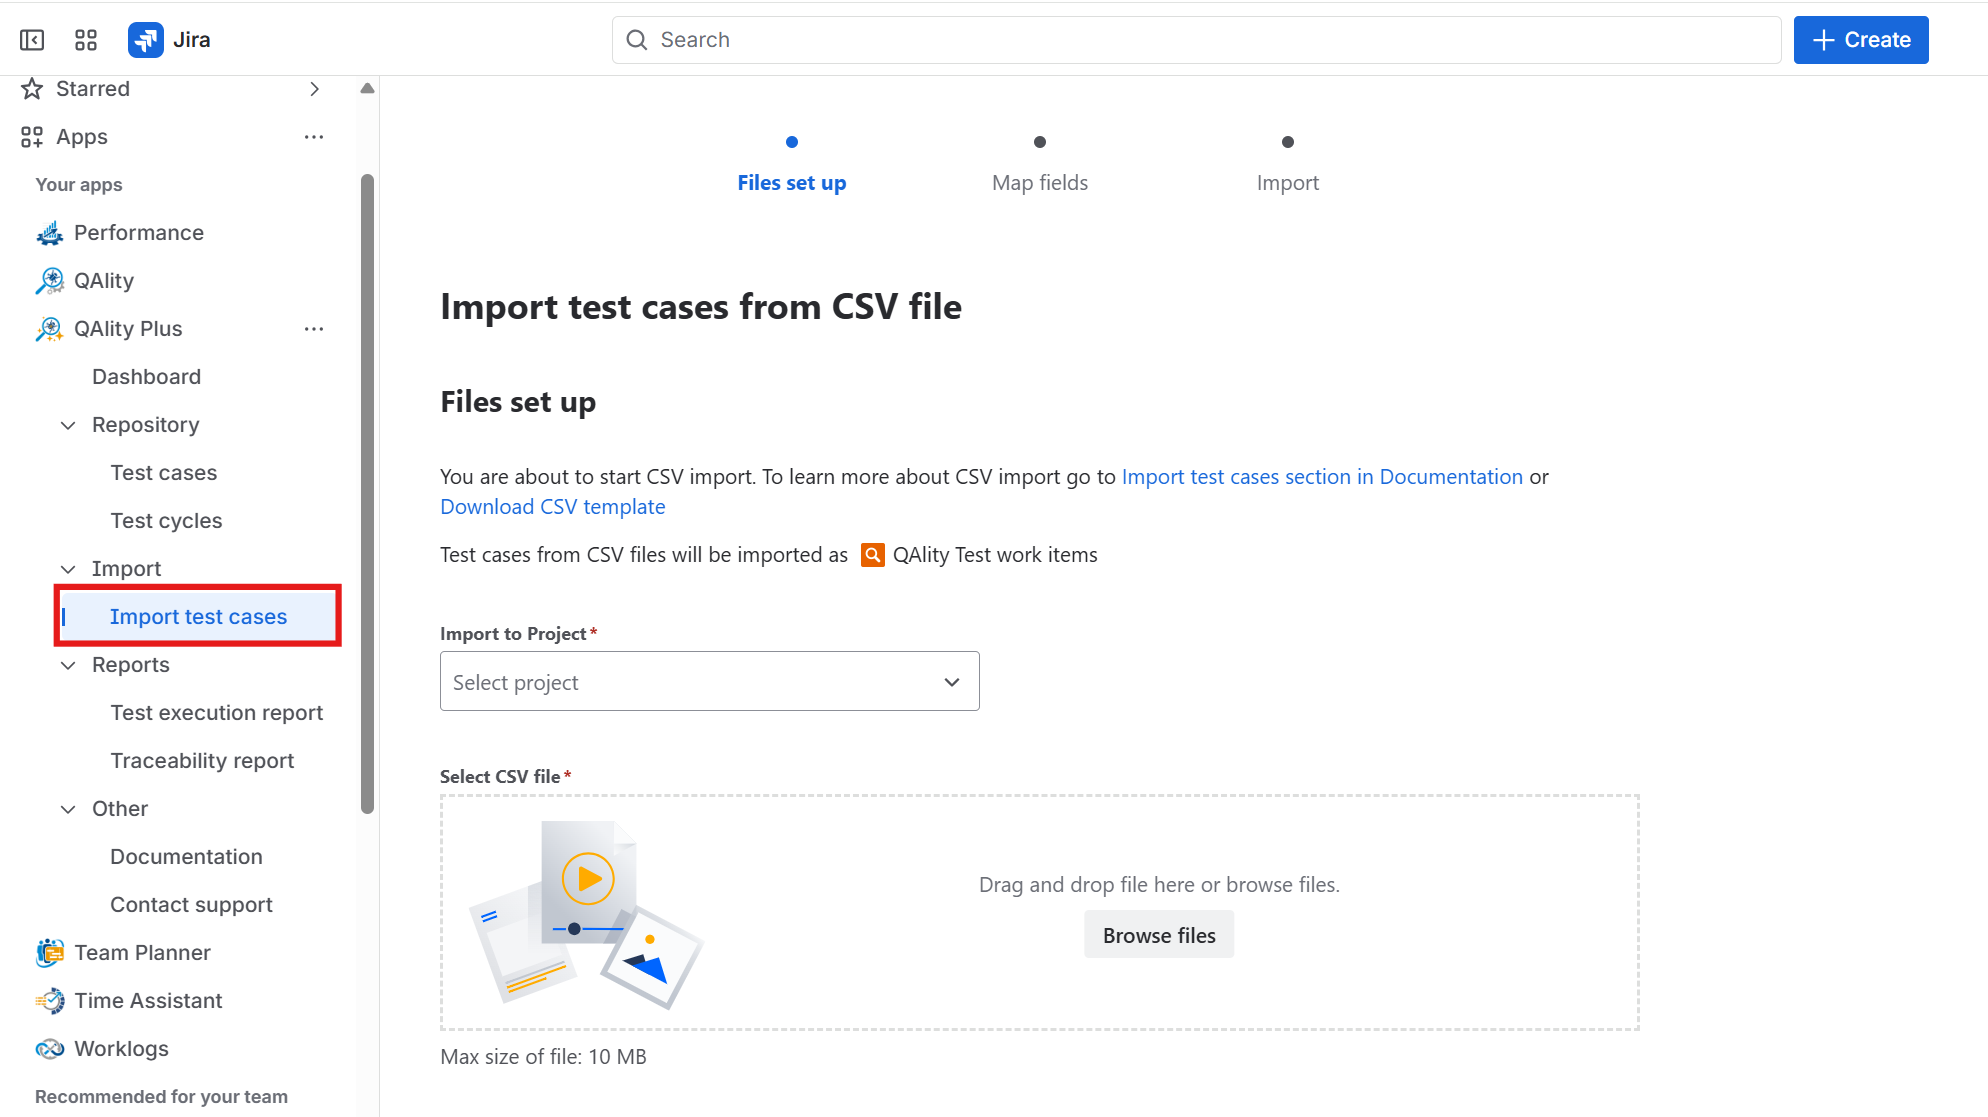This screenshot has width=1988, height=1117.
Task: Collapse the Reports section chevron
Action: (x=68, y=665)
